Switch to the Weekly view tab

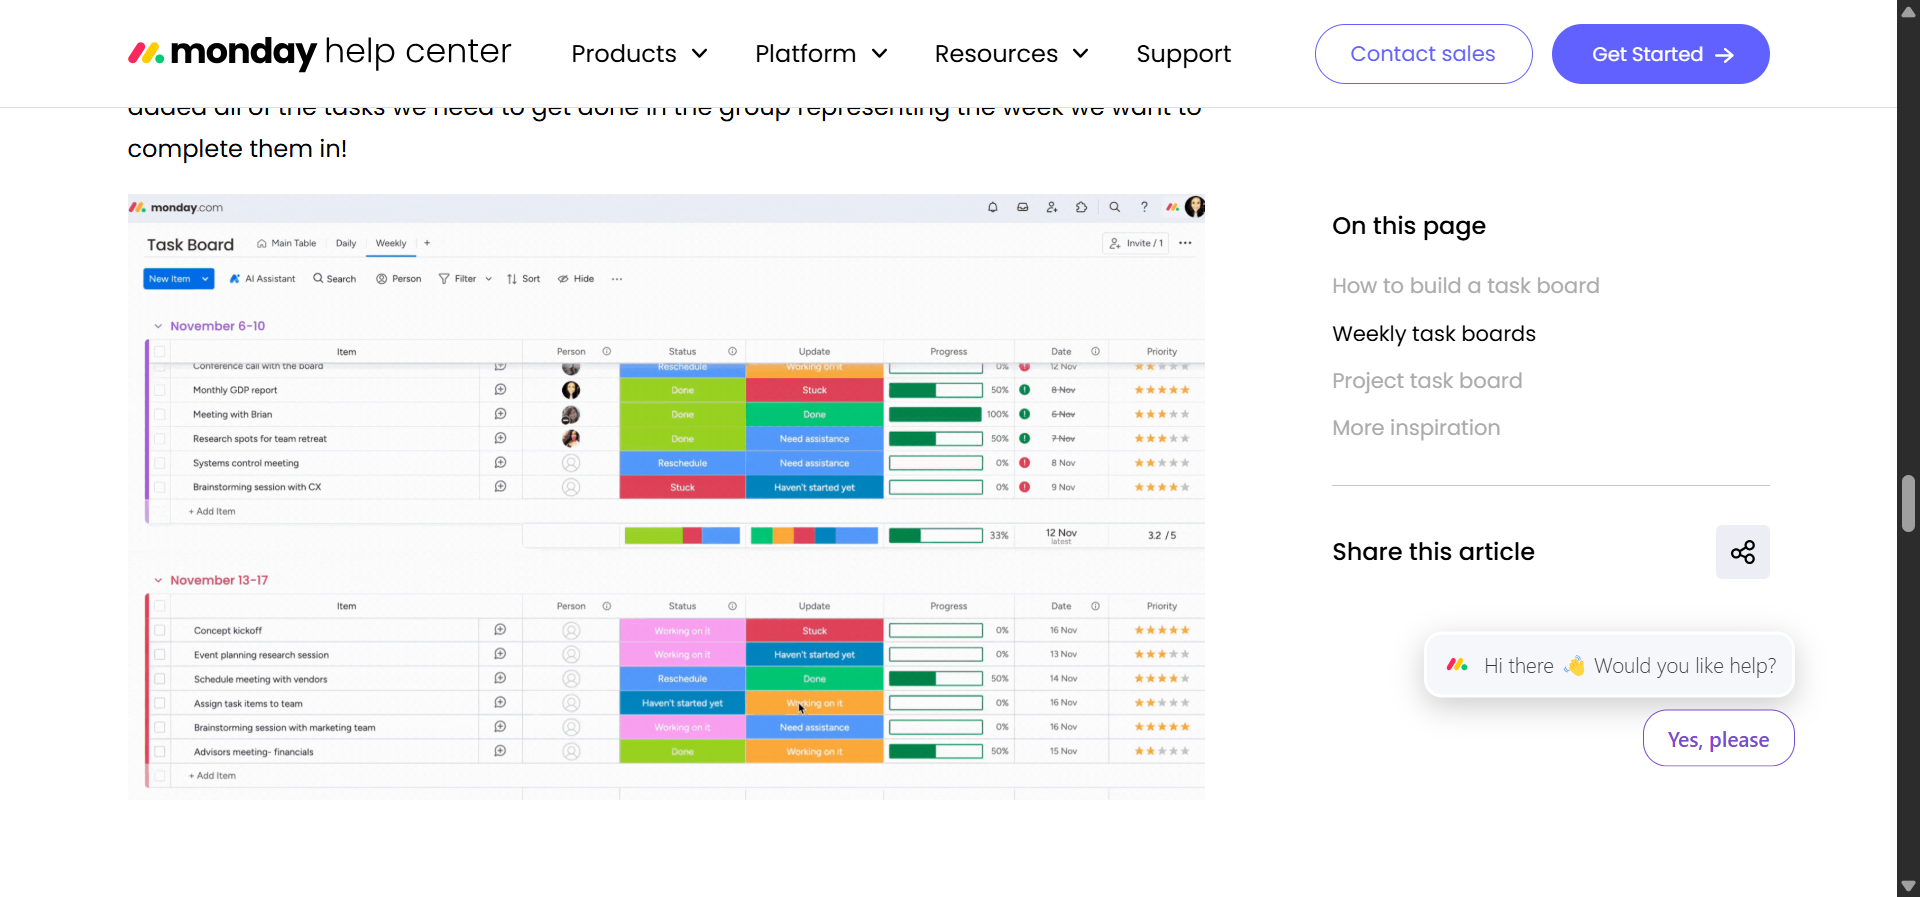click(391, 243)
